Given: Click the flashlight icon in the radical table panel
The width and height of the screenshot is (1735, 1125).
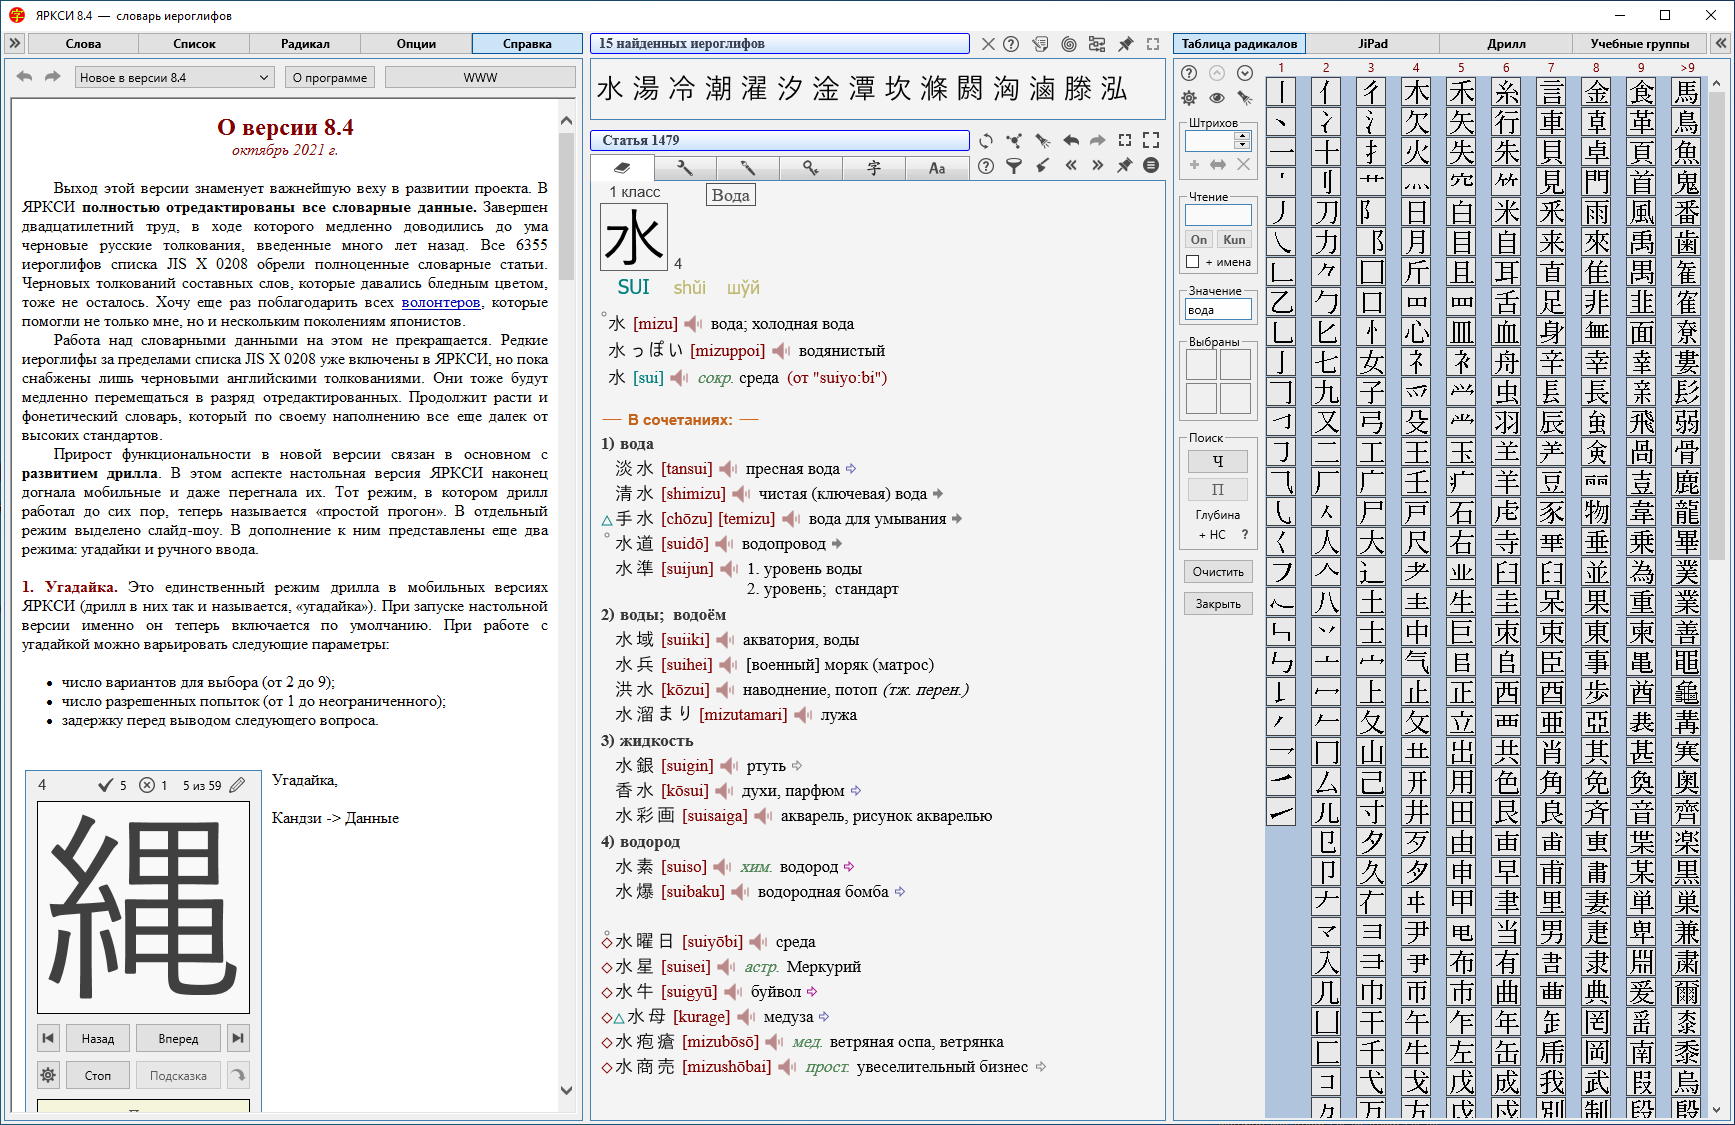Looking at the screenshot, I should tap(1244, 98).
